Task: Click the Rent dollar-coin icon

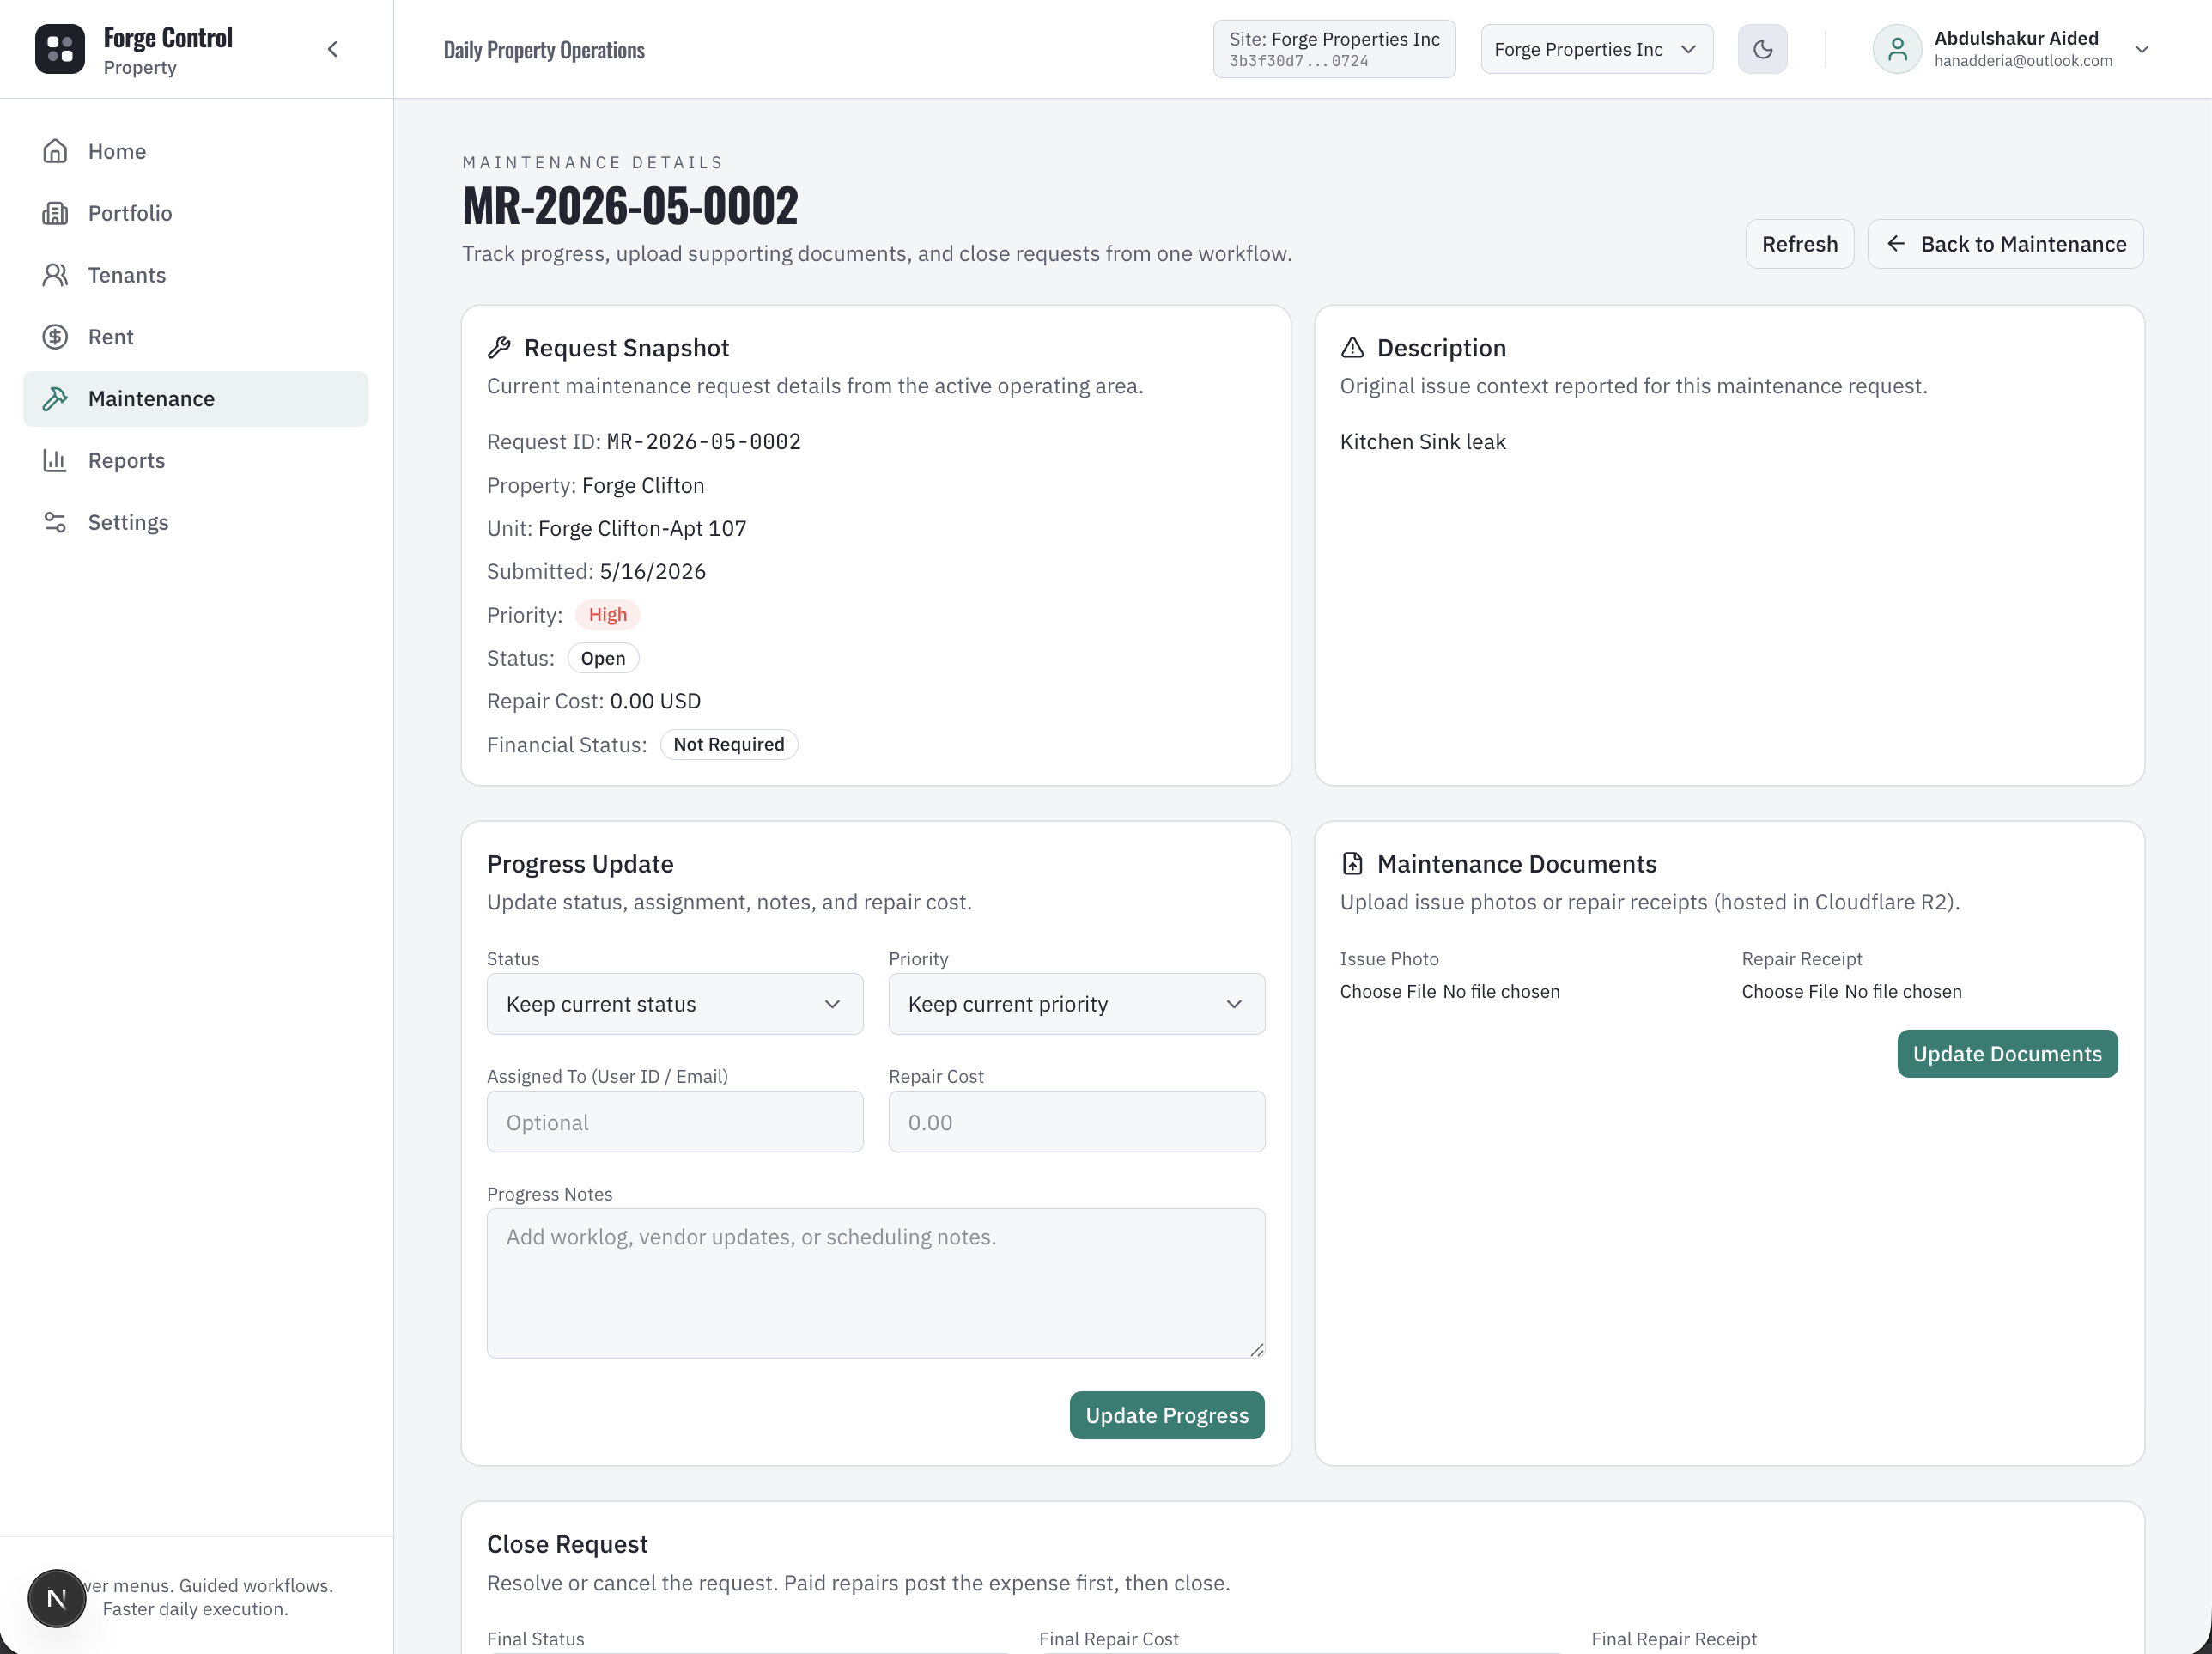Action: pyautogui.click(x=55, y=337)
